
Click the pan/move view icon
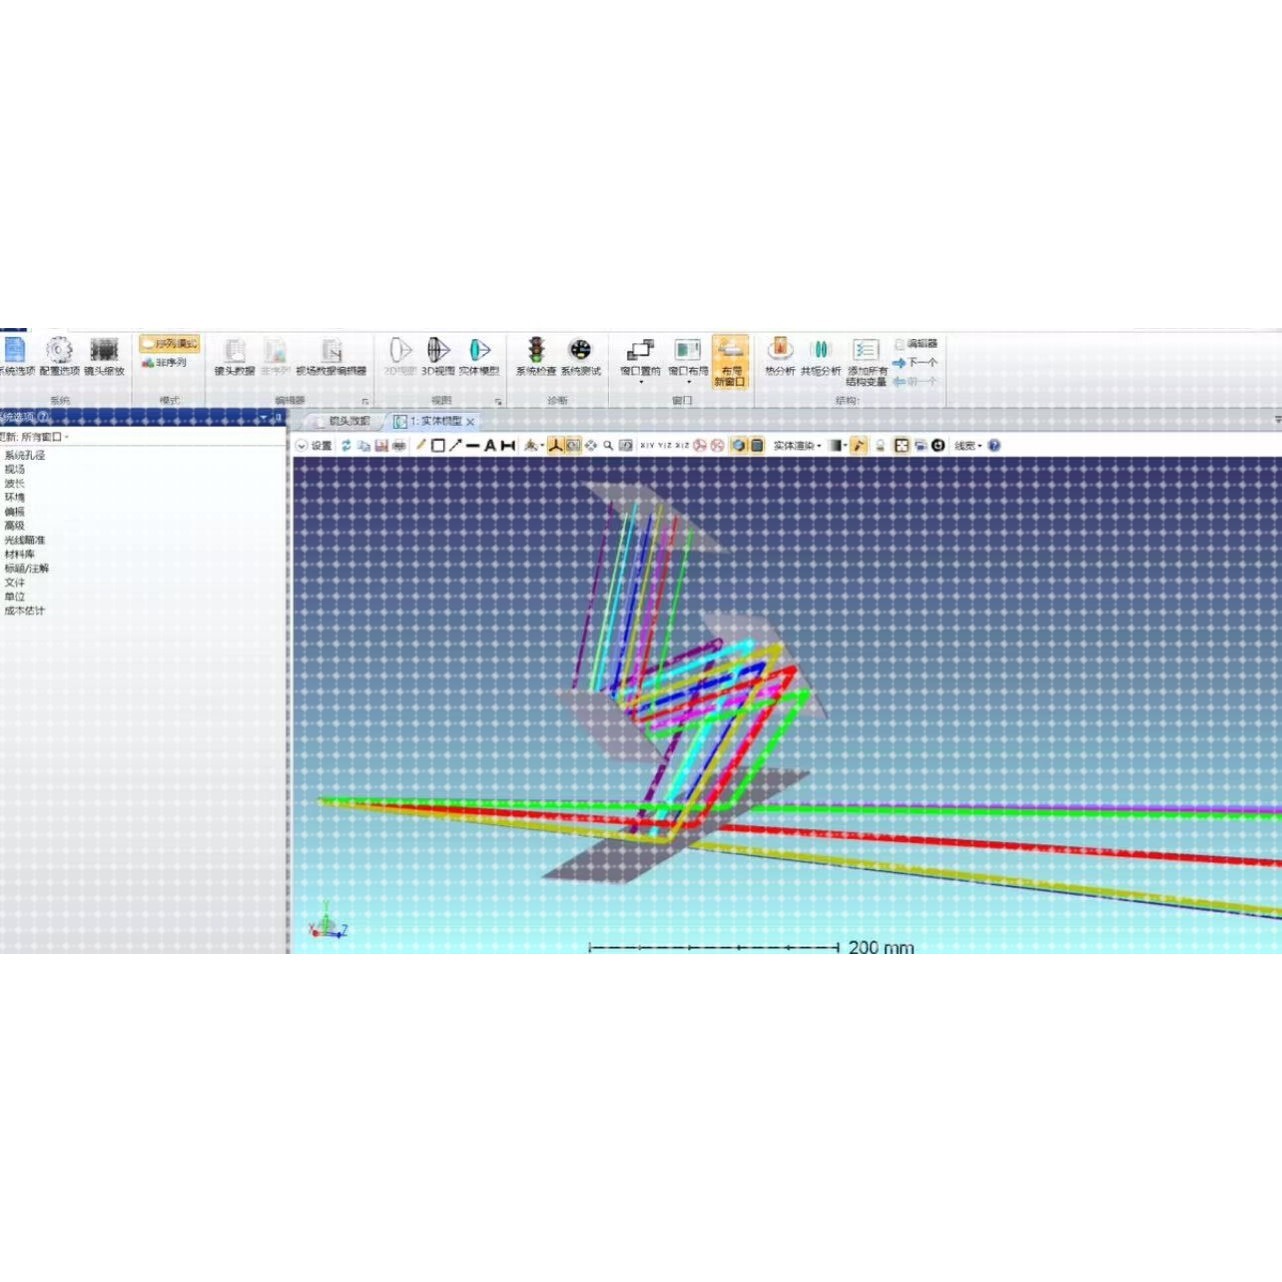pyautogui.click(x=591, y=446)
